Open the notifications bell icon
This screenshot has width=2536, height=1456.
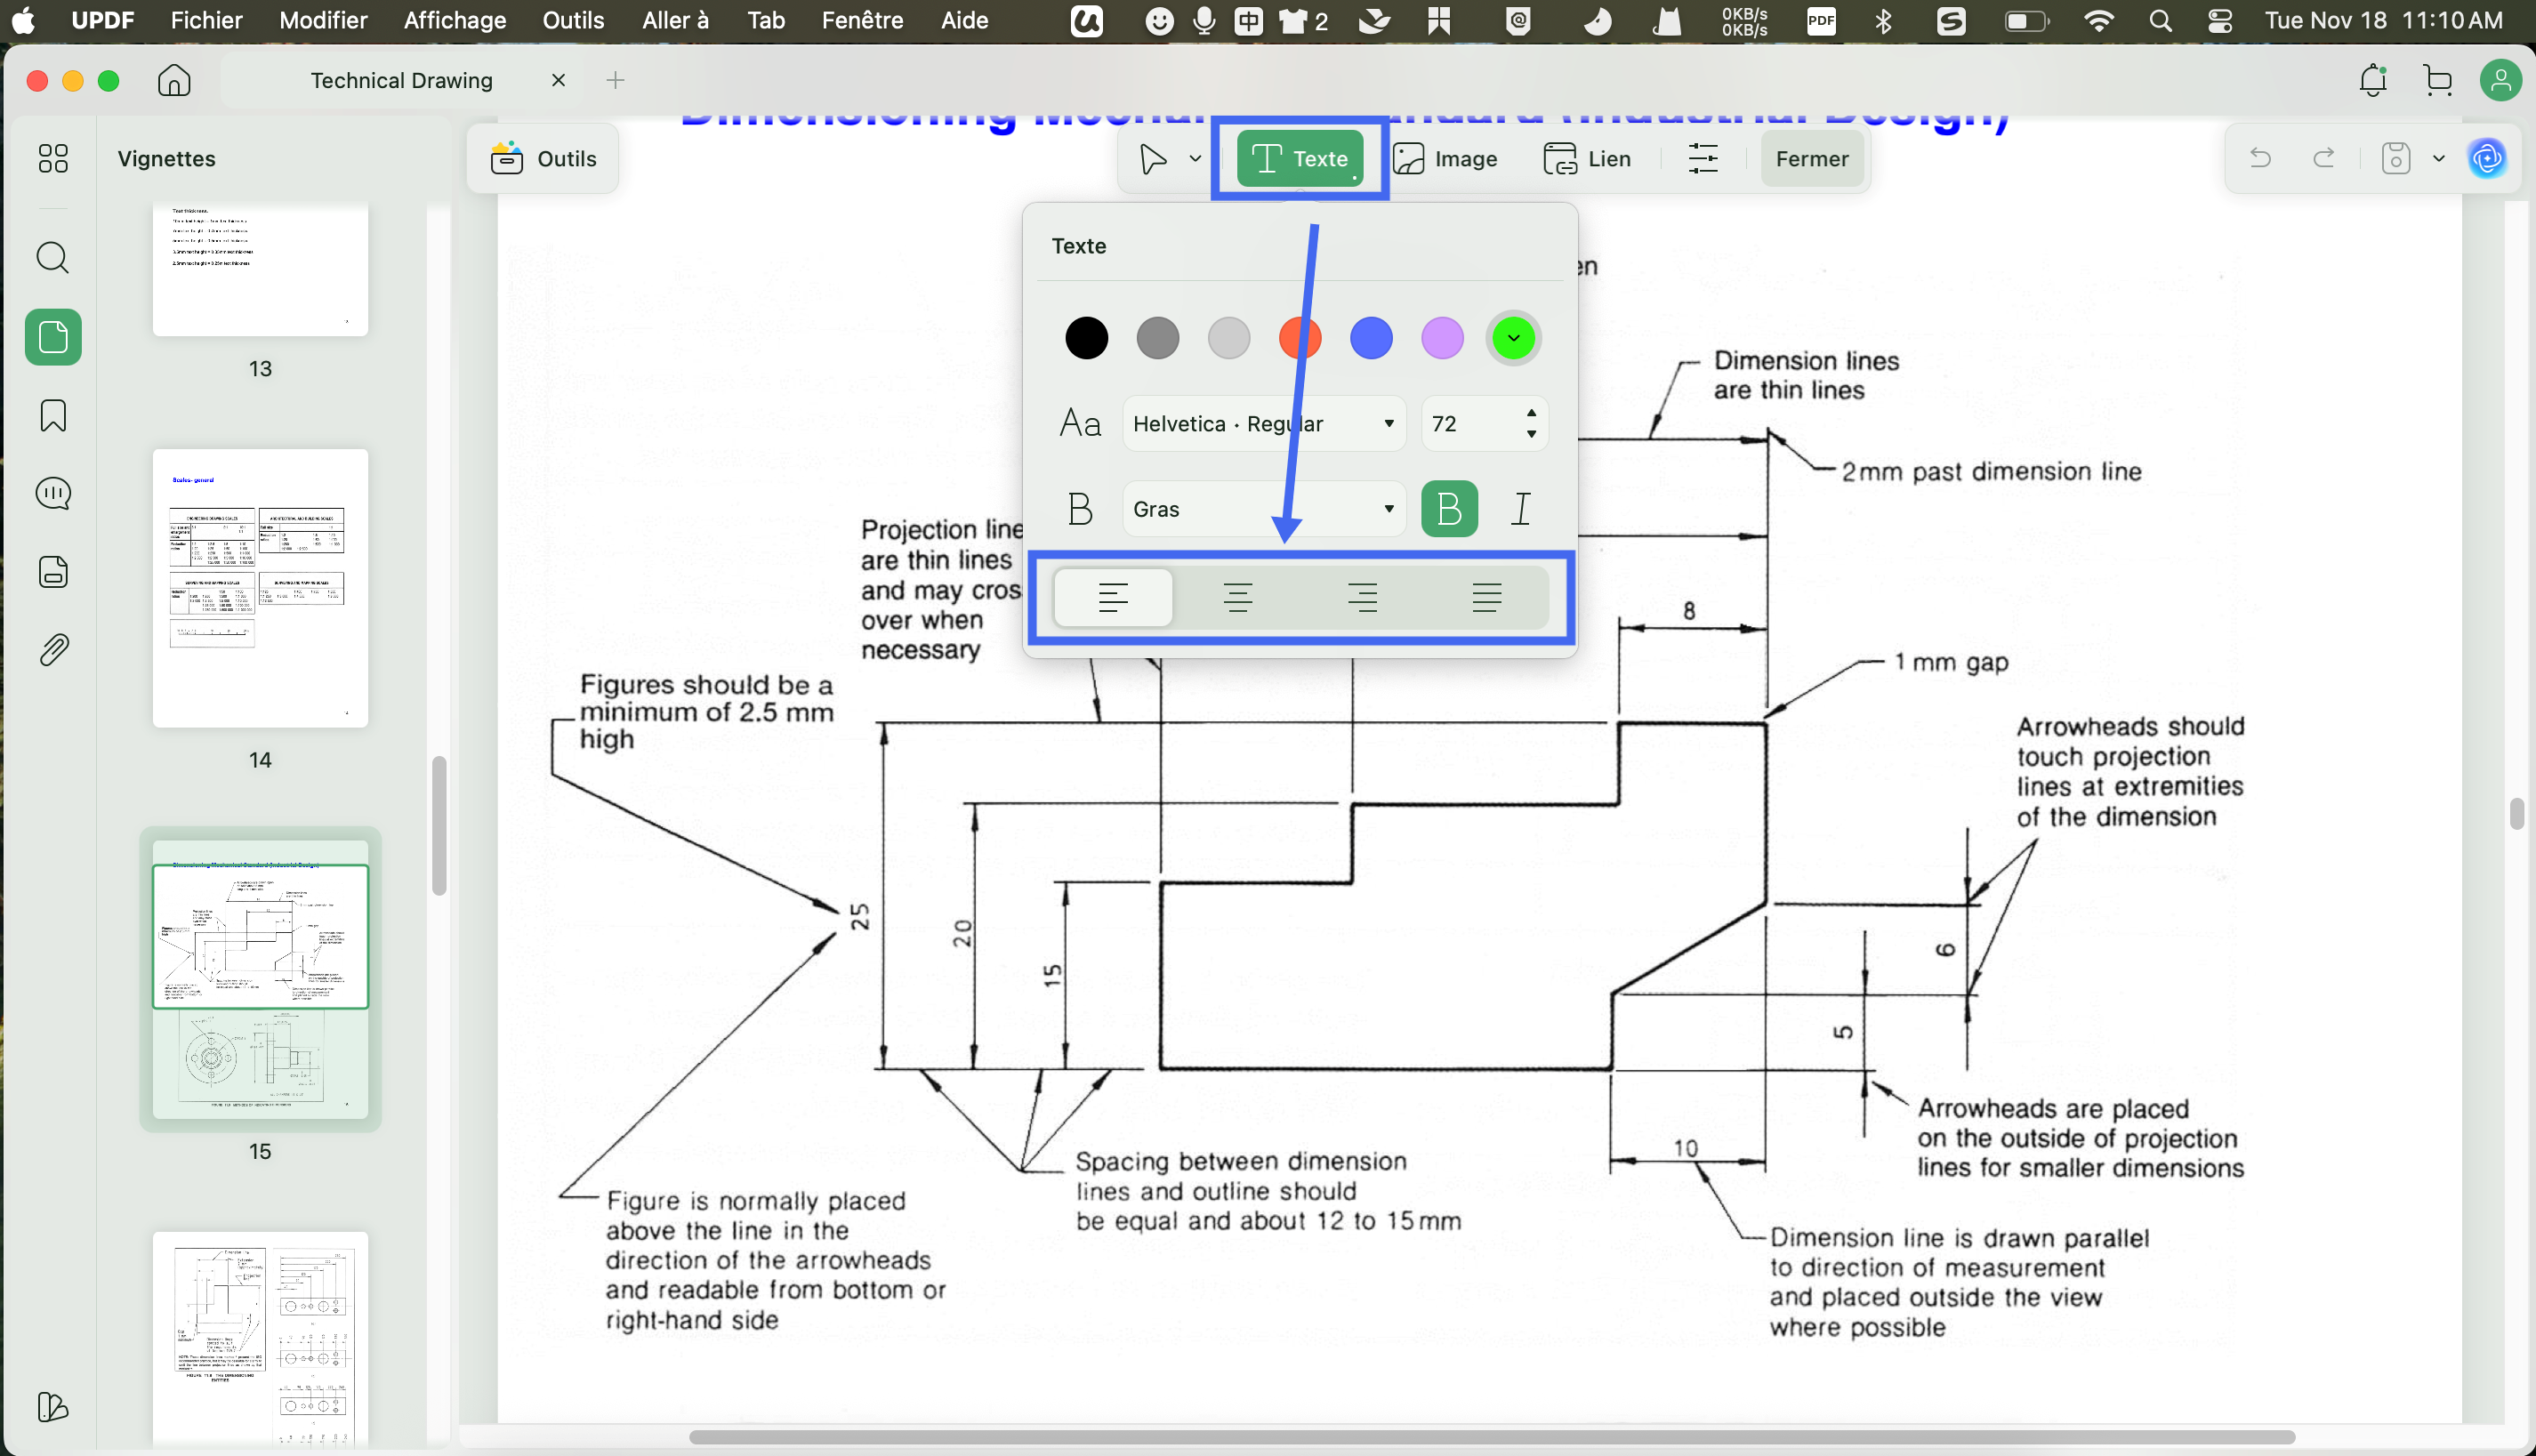pos(2373,80)
